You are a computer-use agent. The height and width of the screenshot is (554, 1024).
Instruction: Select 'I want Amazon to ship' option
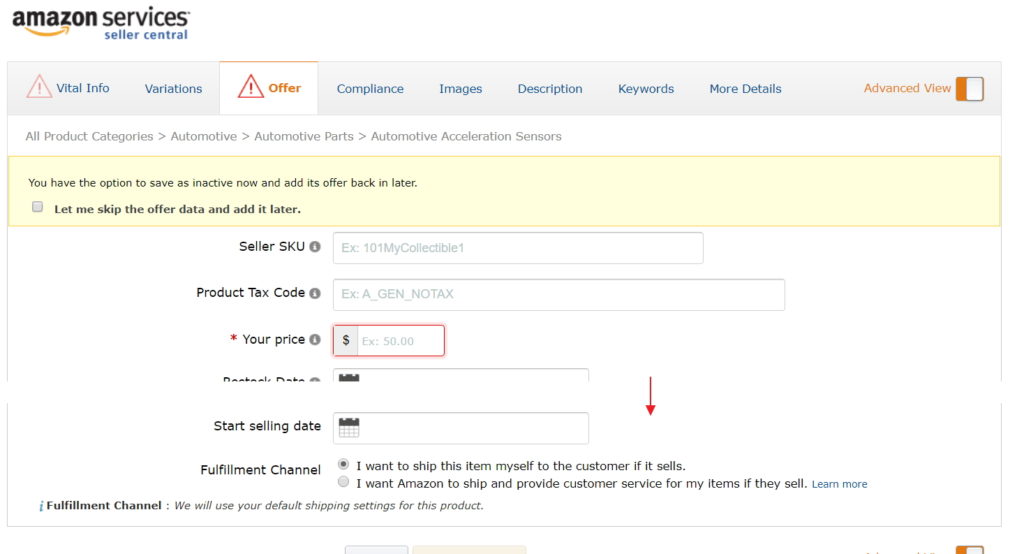click(344, 482)
